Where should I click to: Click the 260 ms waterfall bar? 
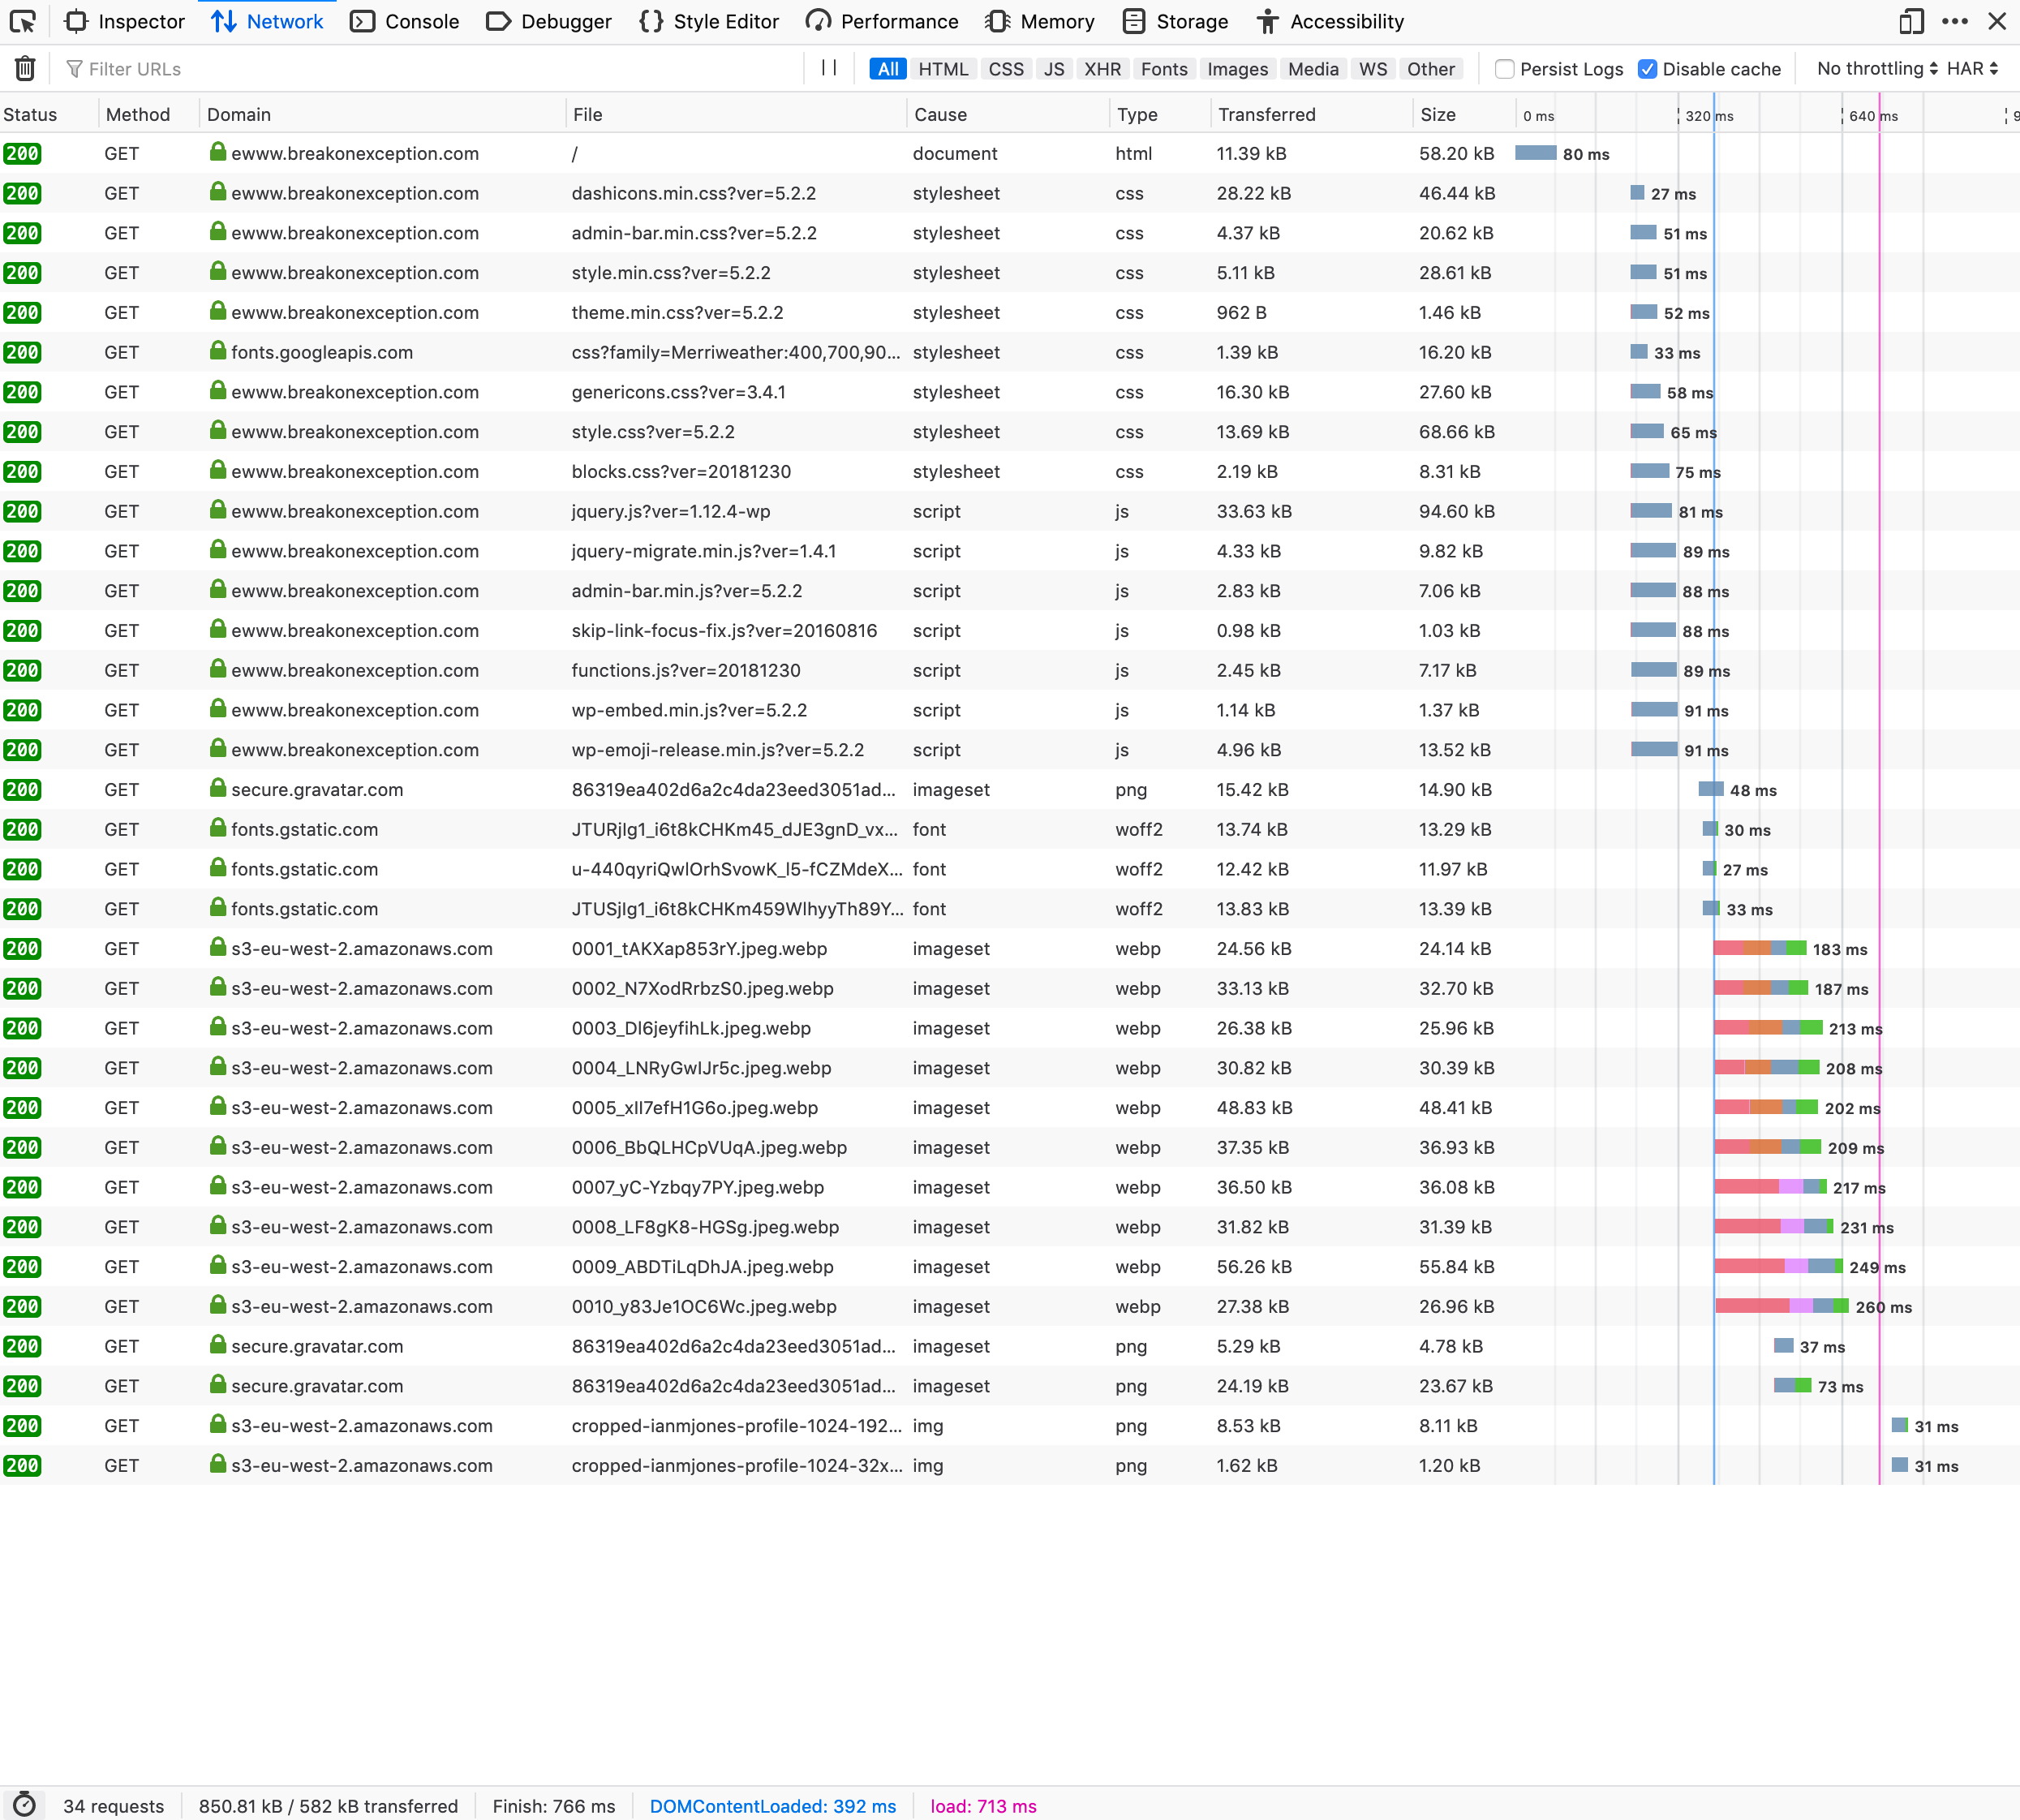tap(1781, 1305)
